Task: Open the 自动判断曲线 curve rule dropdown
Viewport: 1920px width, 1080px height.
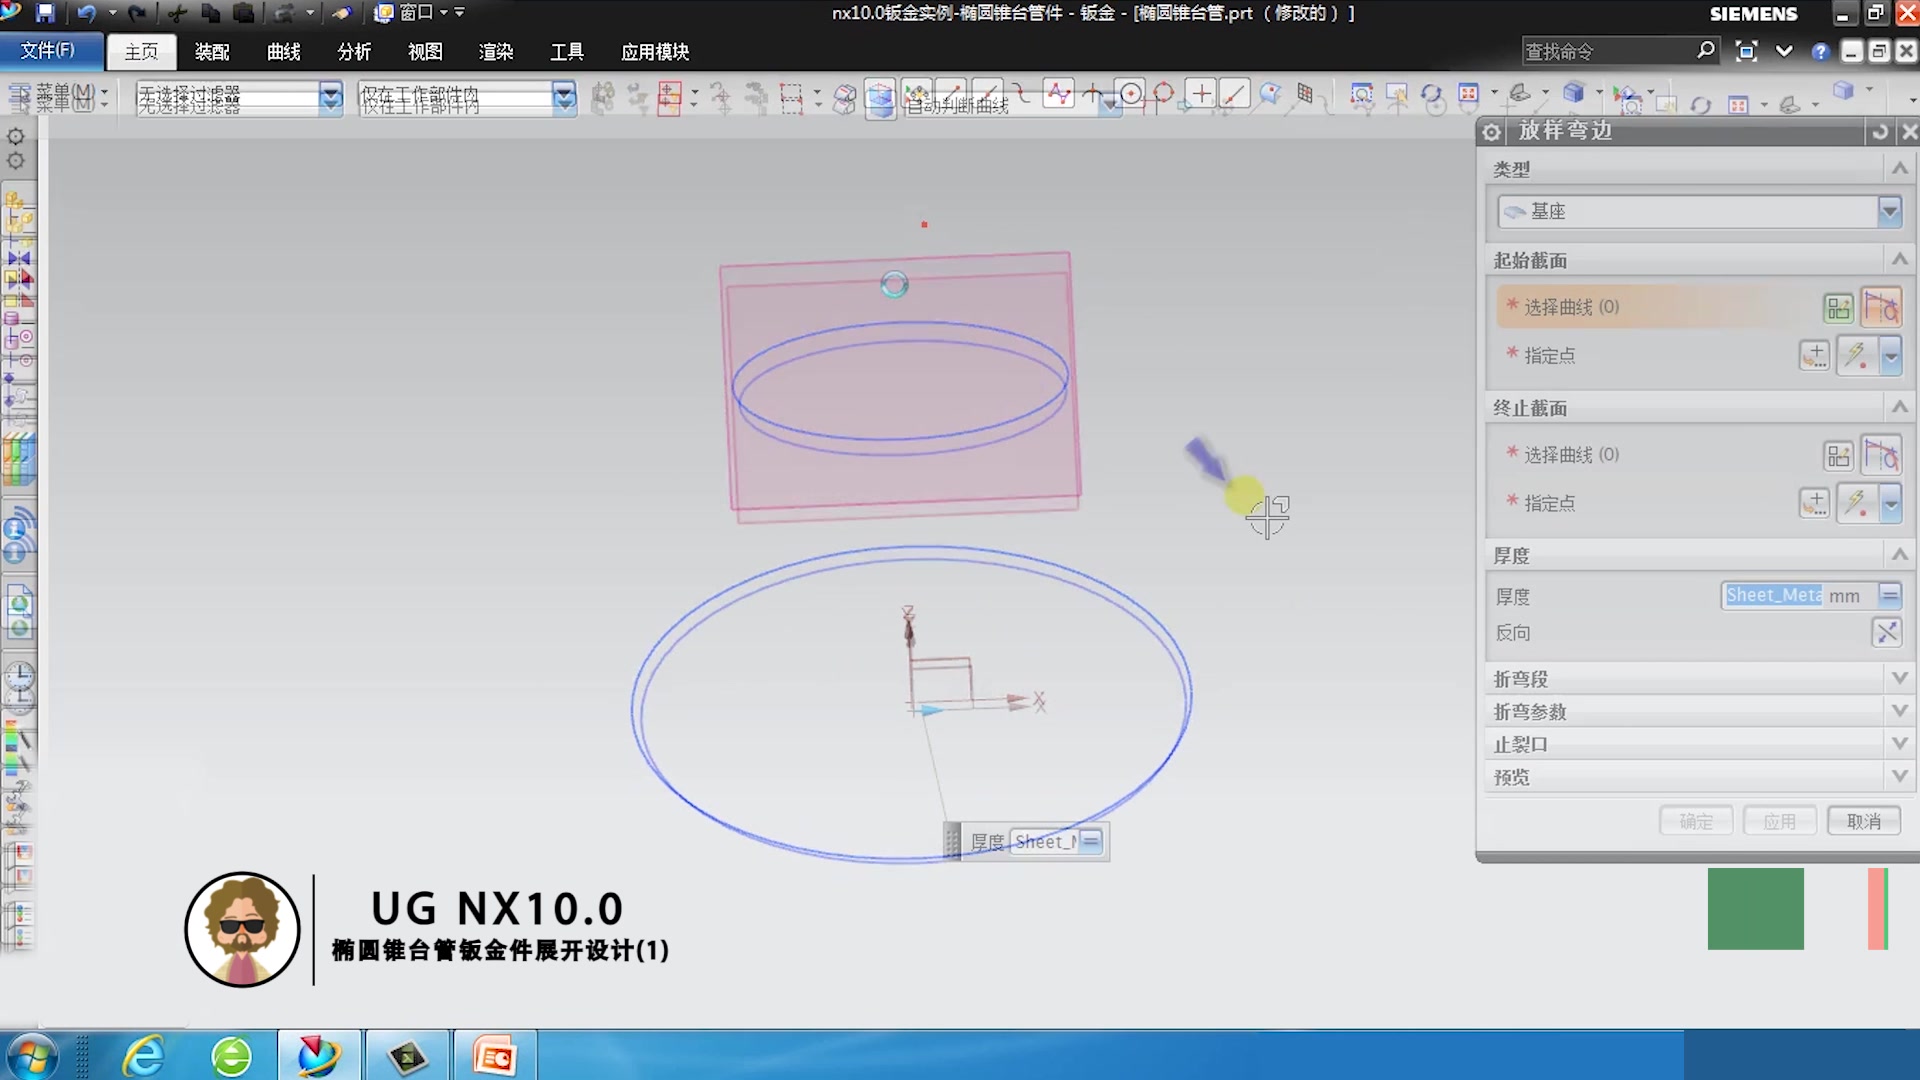Action: point(1012,105)
